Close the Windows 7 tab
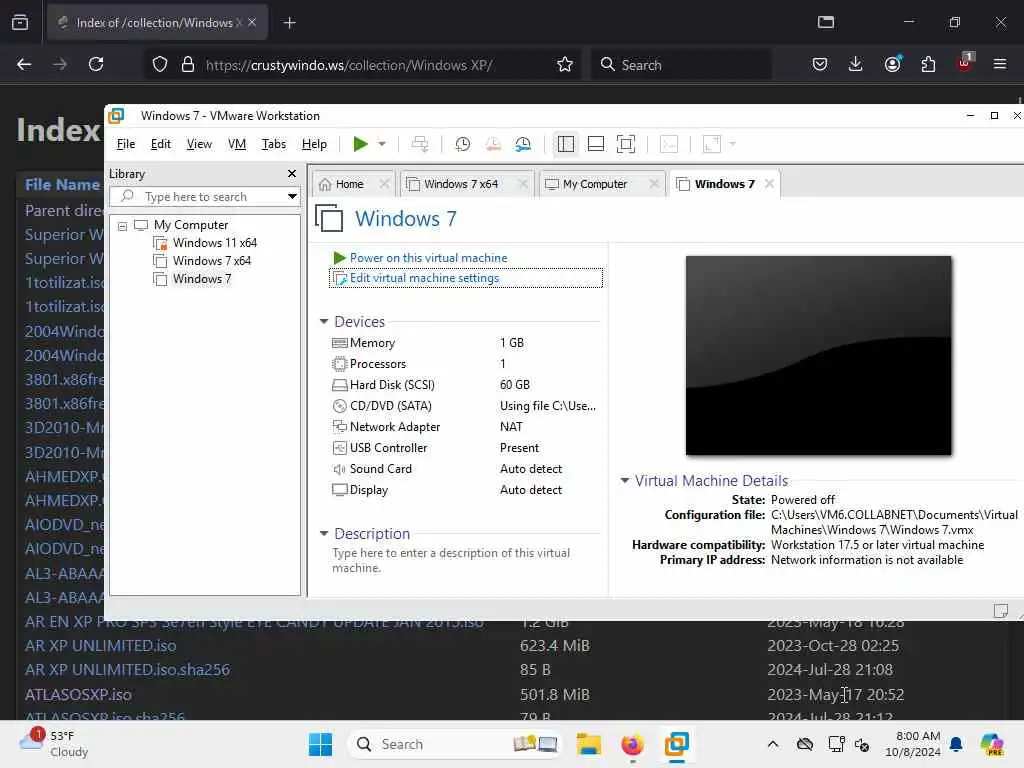Screen dimensions: 1024x768 [x=769, y=184]
